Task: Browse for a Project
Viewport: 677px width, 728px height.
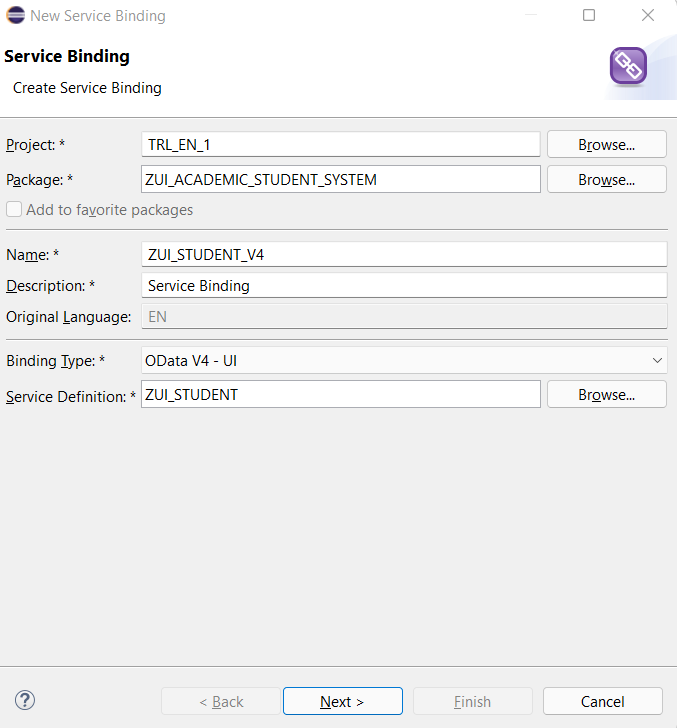Action: tap(606, 144)
